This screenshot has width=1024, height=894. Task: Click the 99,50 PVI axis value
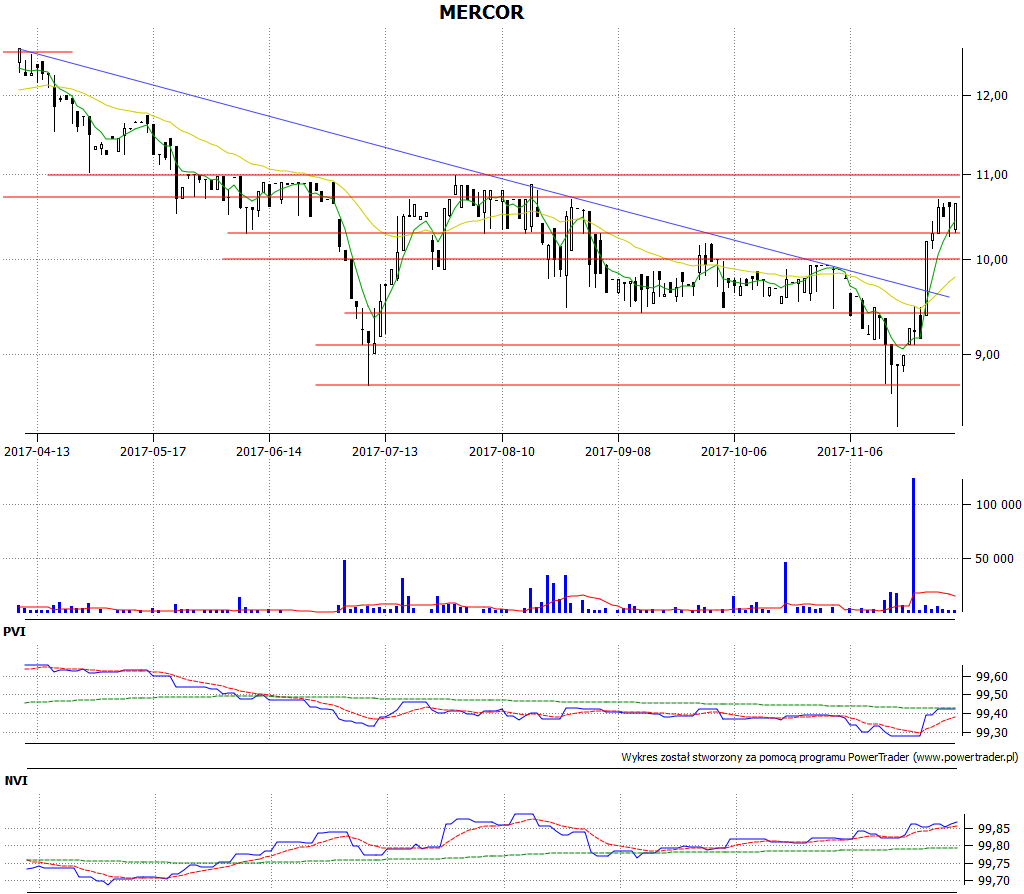pyautogui.click(x=991, y=695)
